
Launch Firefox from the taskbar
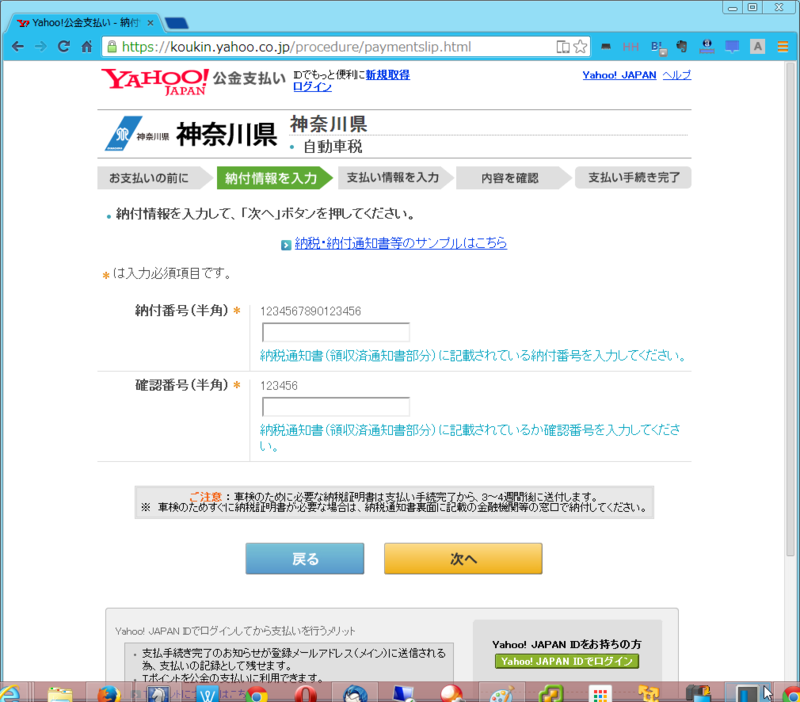pyautogui.click(x=109, y=694)
